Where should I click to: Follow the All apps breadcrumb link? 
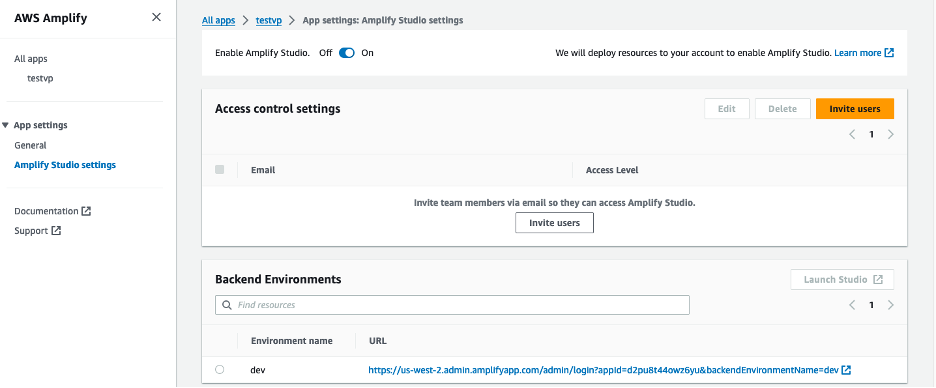pos(218,20)
